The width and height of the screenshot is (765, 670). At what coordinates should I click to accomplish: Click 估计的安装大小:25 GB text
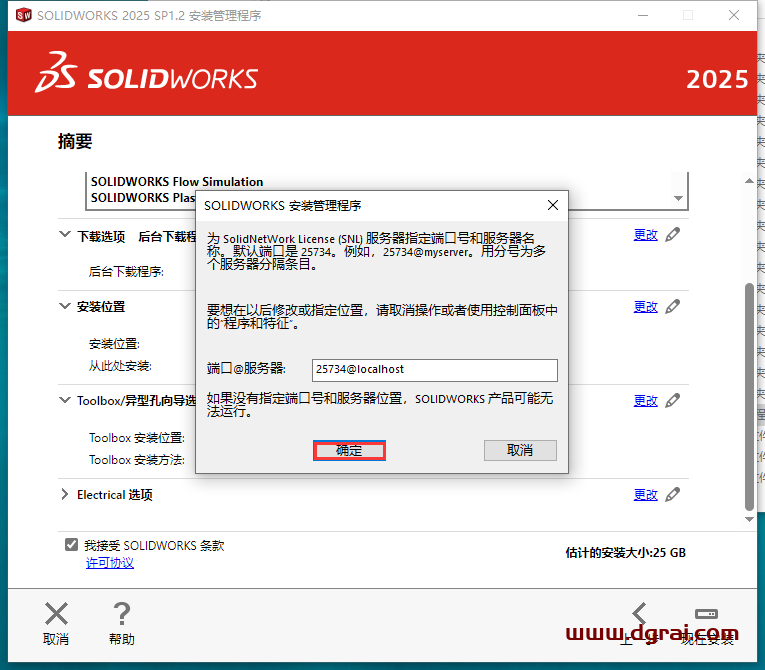pos(625,553)
